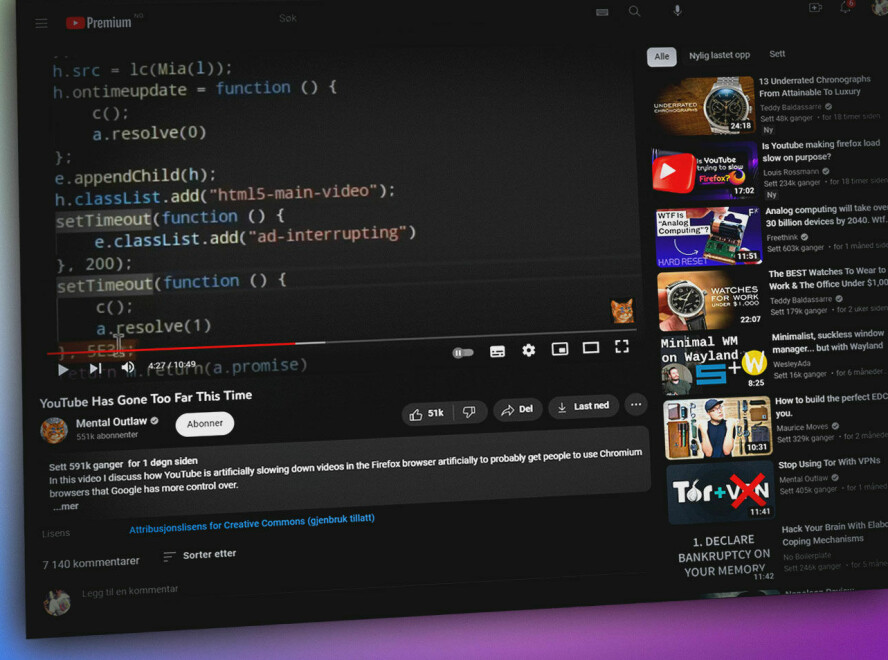
Task: Click the Søk search field
Action: (288, 18)
